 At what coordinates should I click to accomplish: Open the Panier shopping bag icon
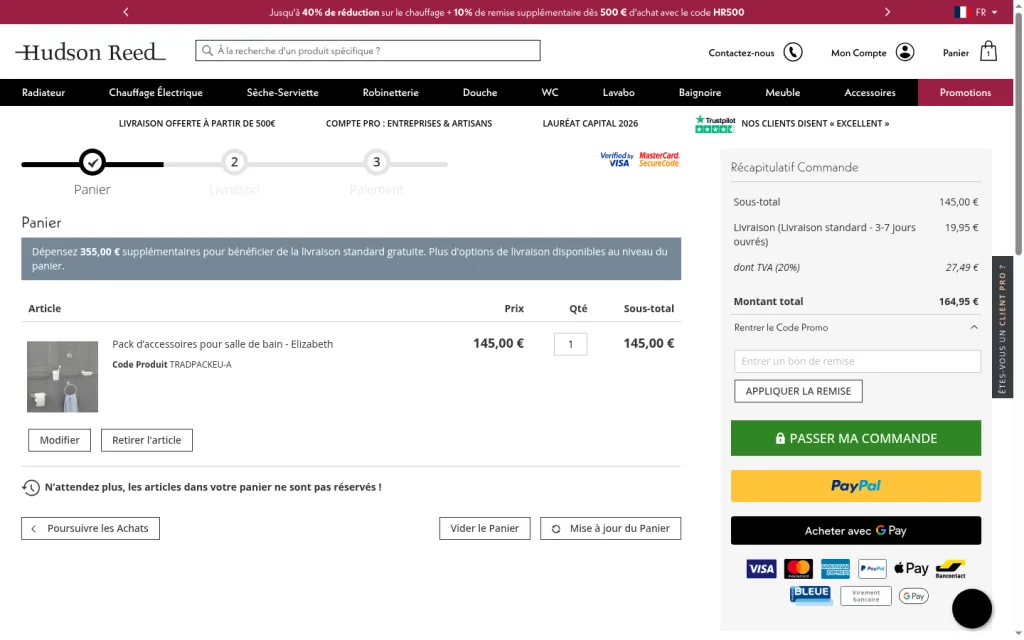tap(988, 51)
